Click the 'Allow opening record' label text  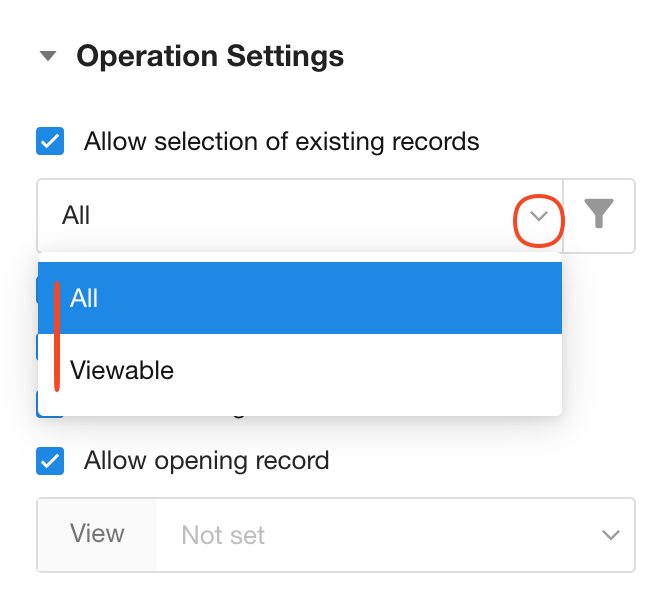(x=206, y=461)
